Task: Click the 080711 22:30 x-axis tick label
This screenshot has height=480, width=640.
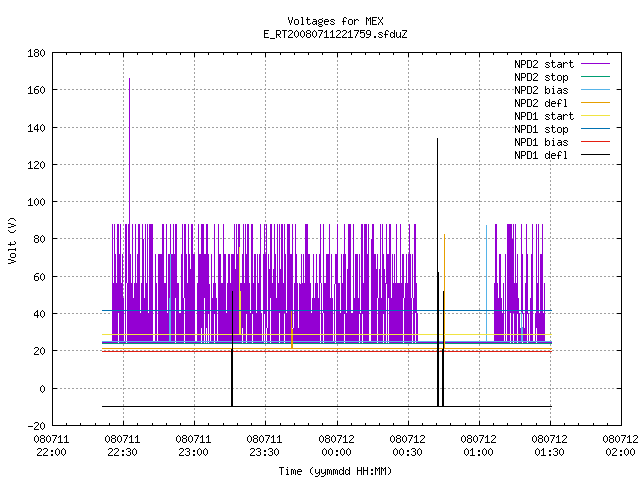Action: pos(122,446)
